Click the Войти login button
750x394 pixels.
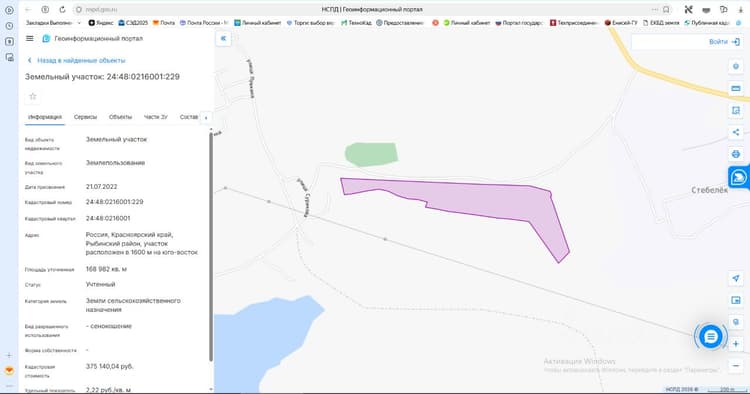(x=724, y=42)
